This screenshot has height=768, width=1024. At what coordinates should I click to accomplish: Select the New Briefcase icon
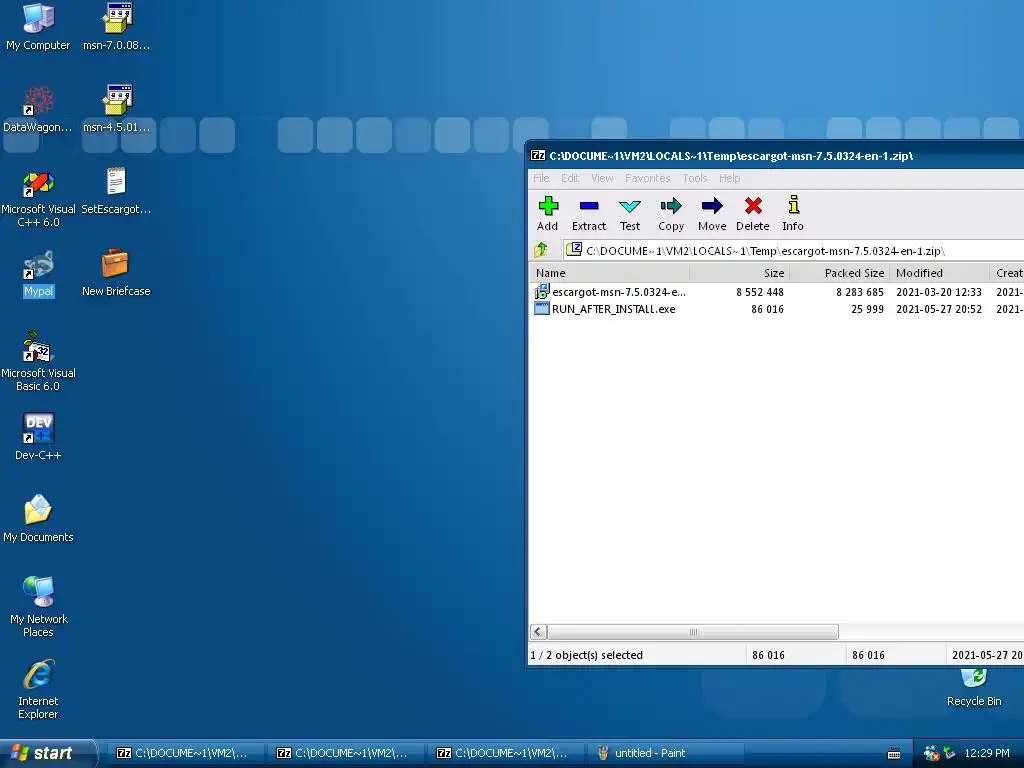(x=116, y=274)
